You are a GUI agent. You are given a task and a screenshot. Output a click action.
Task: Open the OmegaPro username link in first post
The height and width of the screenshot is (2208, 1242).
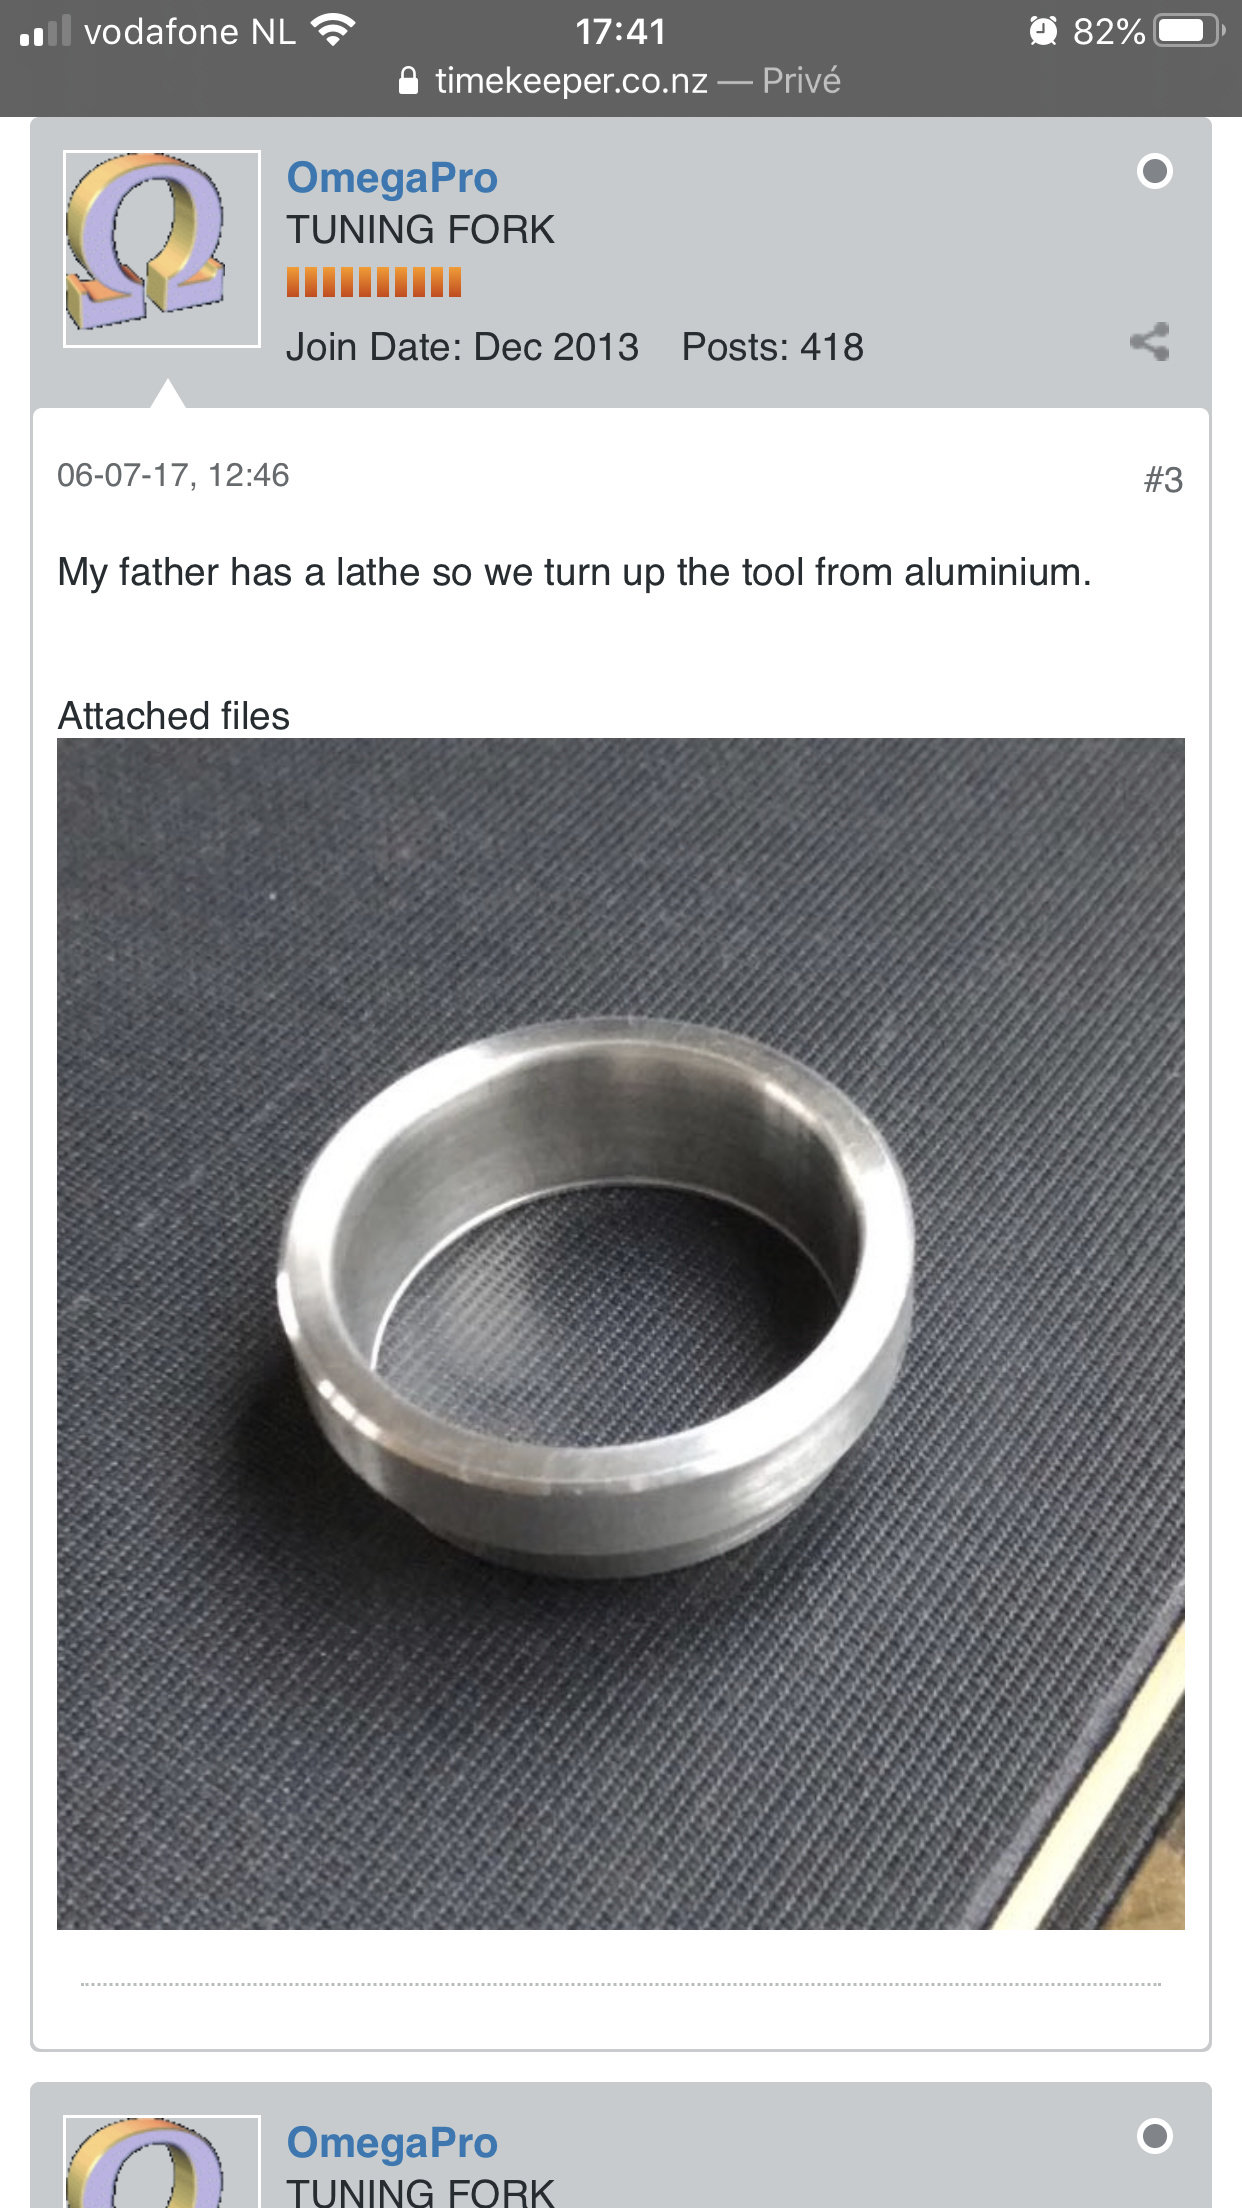point(392,178)
